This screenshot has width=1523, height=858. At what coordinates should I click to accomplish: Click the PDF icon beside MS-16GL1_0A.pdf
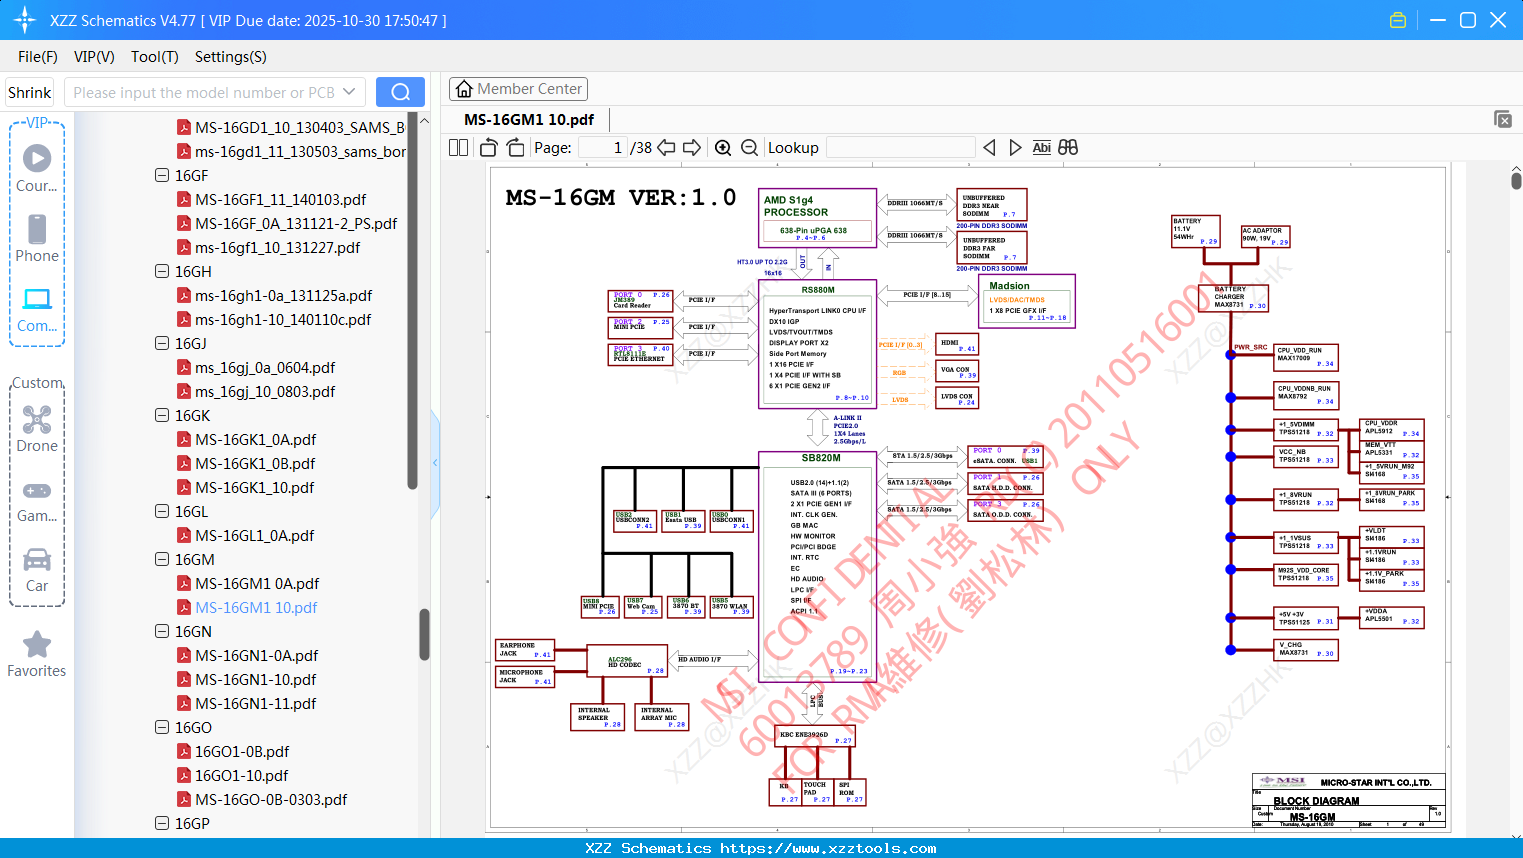[x=184, y=535]
